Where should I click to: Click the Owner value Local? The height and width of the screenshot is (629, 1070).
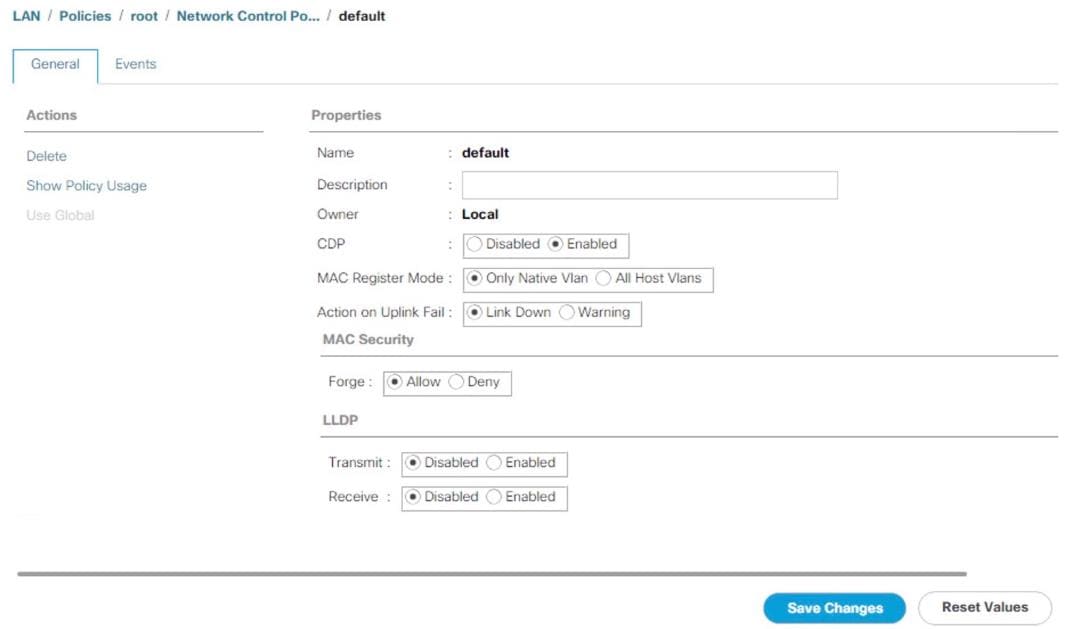[480, 214]
